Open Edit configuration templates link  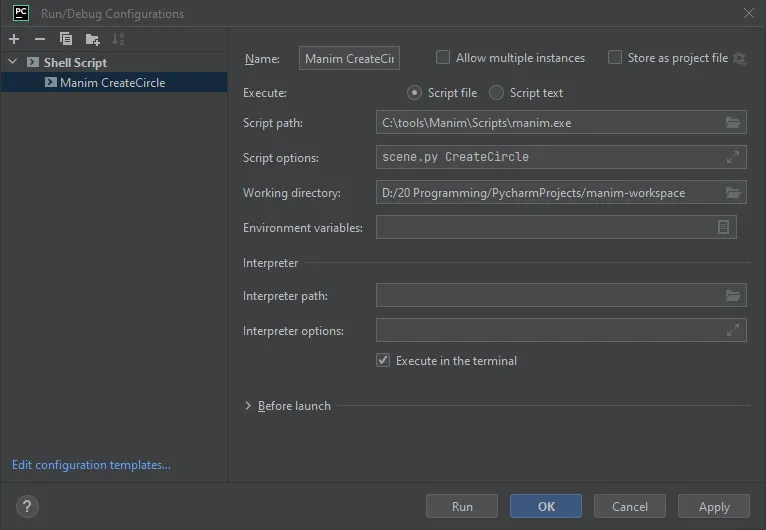click(x=91, y=465)
